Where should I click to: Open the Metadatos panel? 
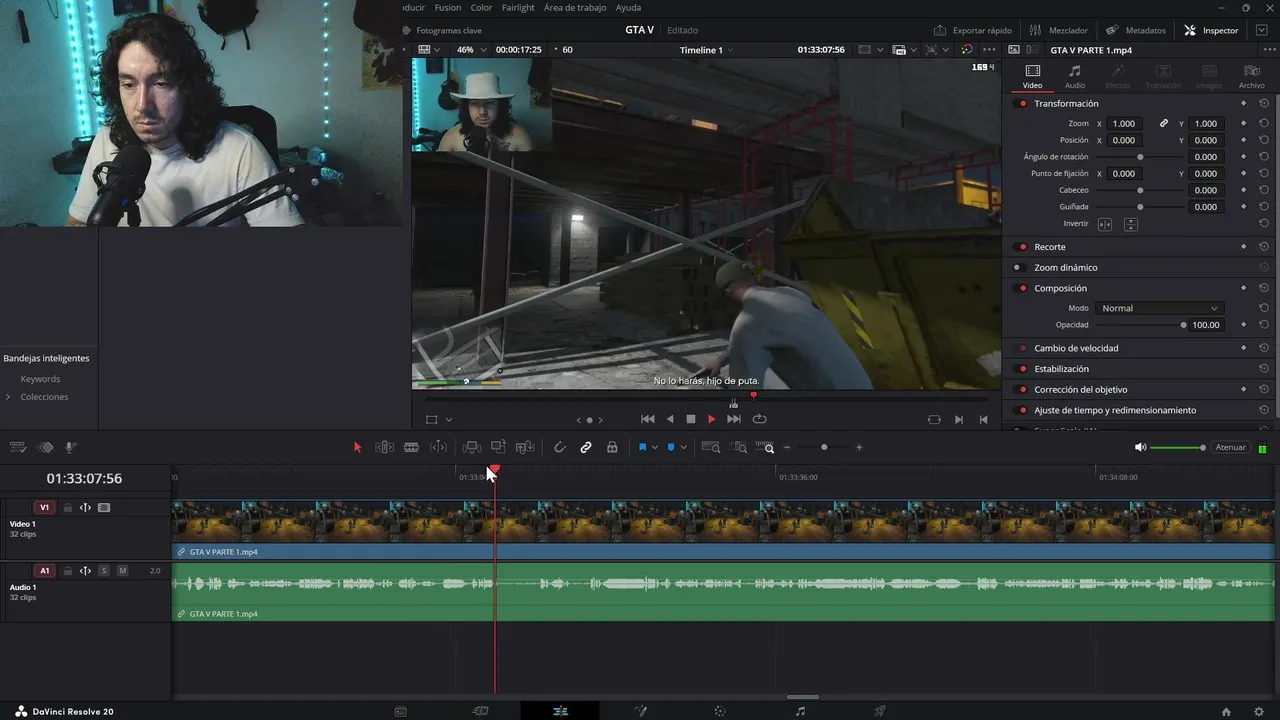point(1136,30)
